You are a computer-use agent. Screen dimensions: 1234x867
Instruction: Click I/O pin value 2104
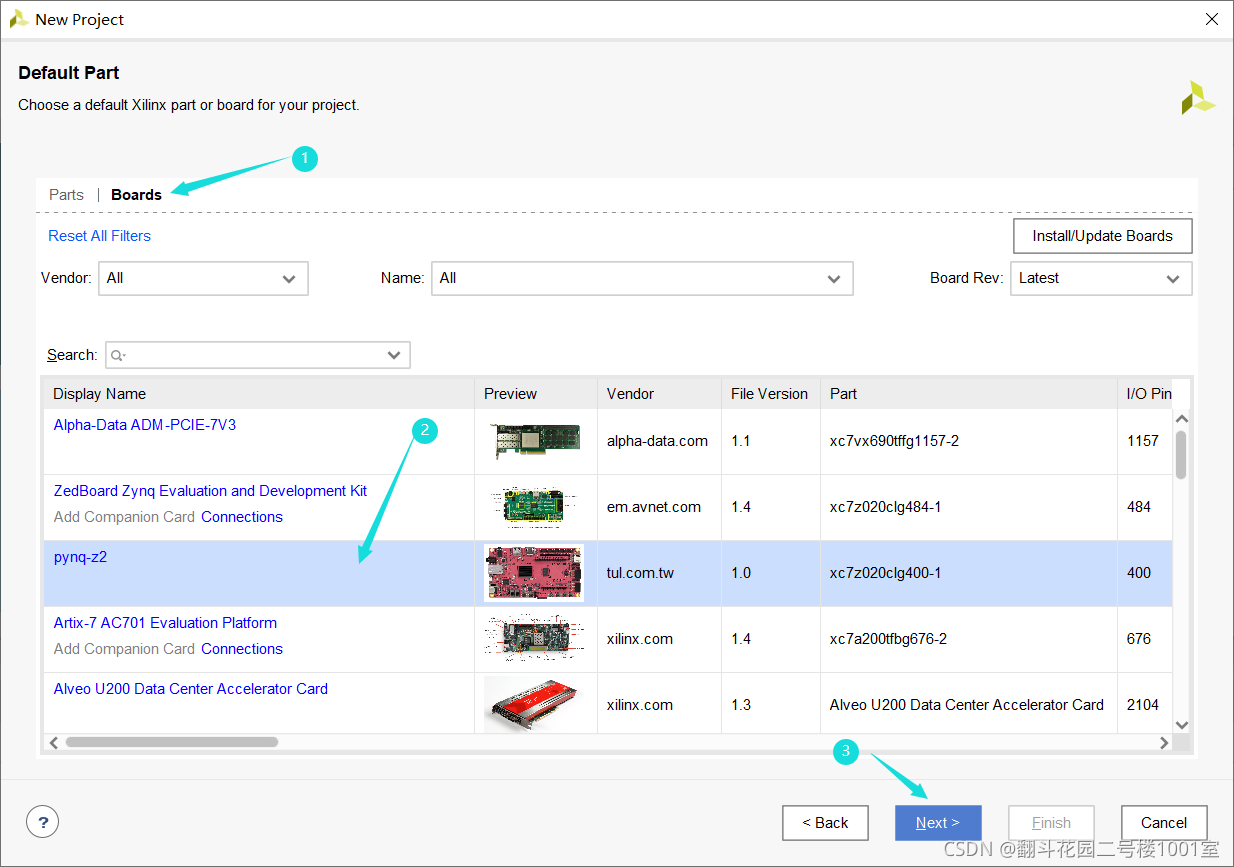click(1142, 705)
